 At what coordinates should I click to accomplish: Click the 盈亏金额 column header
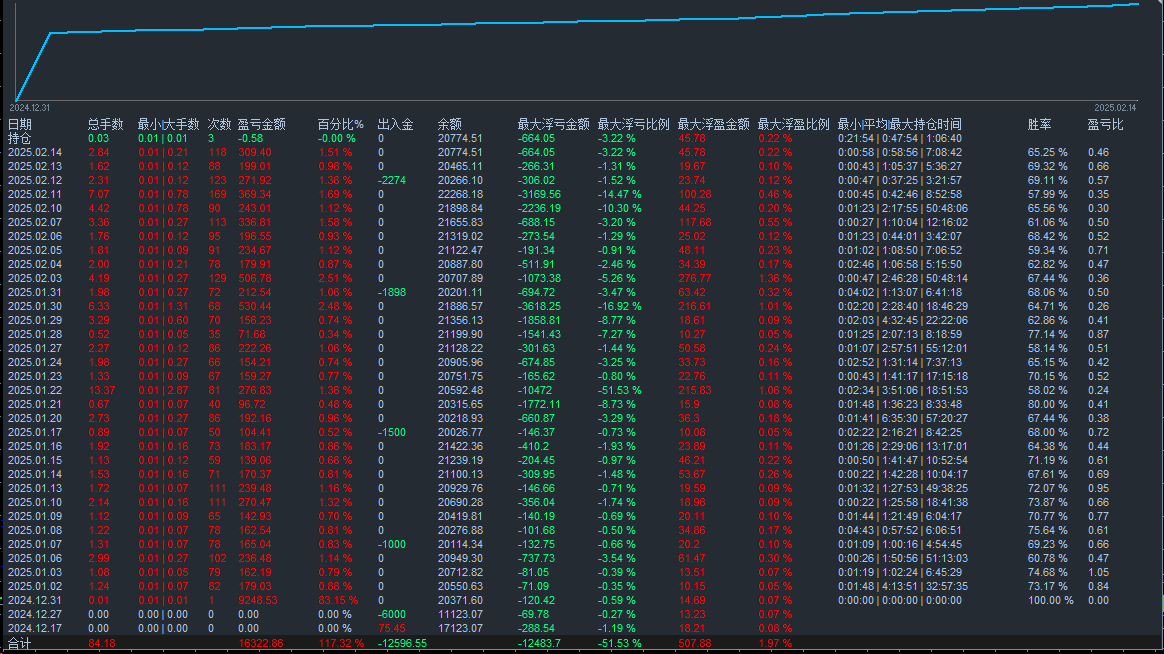(x=261, y=124)
